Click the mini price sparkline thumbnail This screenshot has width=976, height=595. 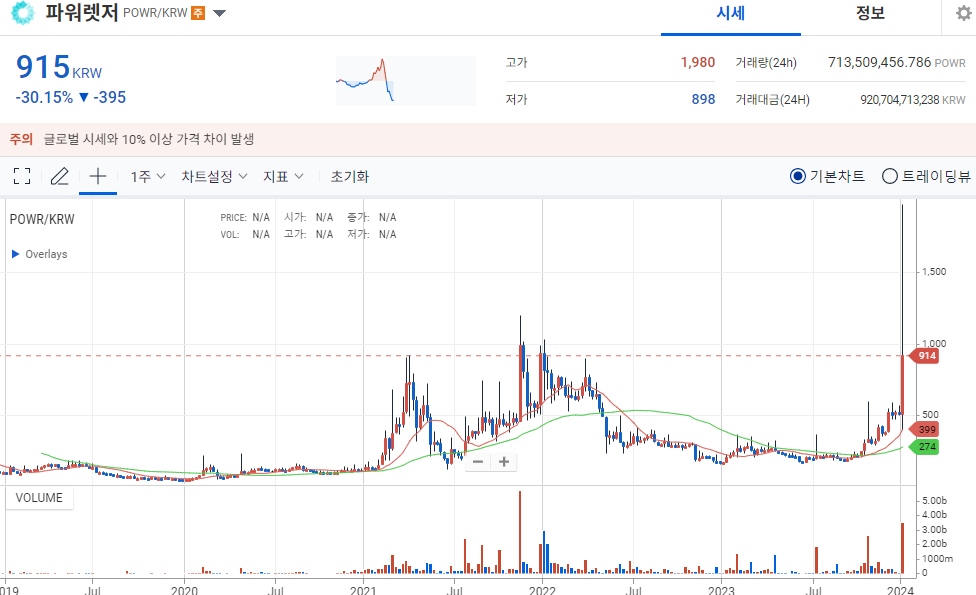pyautogui.click(x=405, y=81)
